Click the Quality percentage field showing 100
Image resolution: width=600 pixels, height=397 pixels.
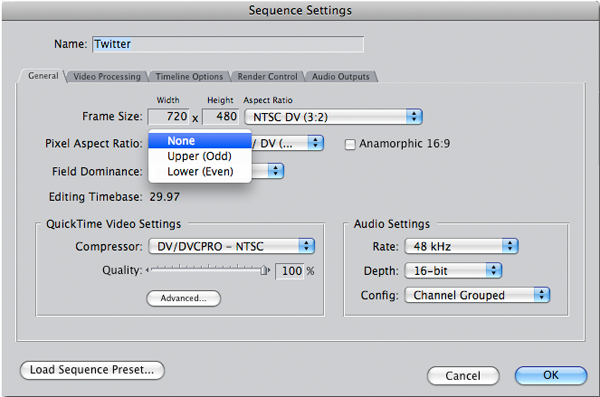coord(290,271)
